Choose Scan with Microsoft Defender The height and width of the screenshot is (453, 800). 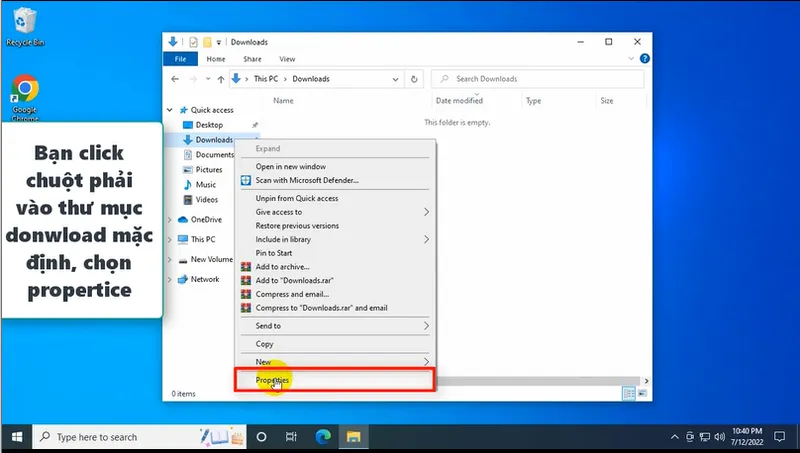pos(335,180)
